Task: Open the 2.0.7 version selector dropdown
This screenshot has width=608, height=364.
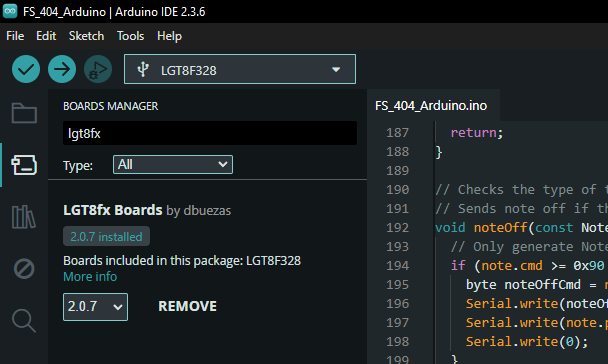Action: (x=95, y=307)
